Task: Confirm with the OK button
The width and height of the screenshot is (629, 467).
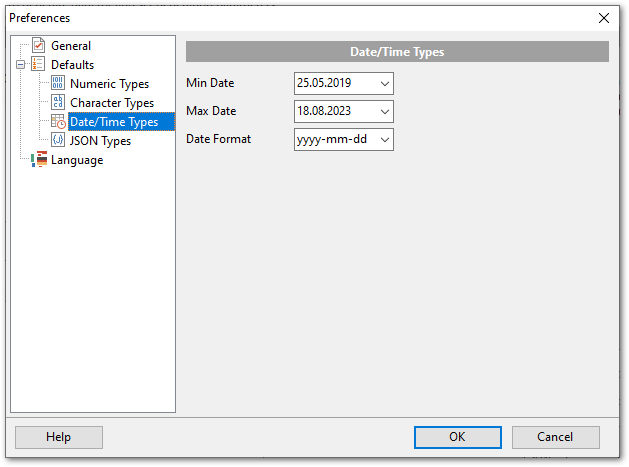Action: point(457,437)
